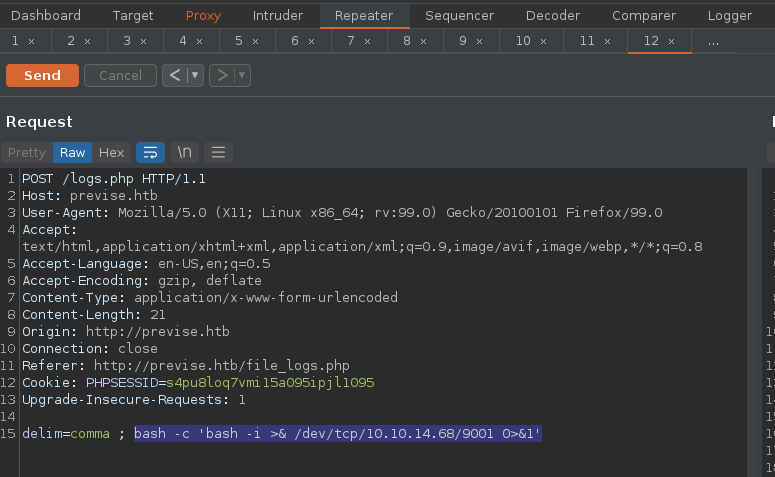Click the Cancel button
This screenshot has height=477, width=775.
(x=120, y=76)
